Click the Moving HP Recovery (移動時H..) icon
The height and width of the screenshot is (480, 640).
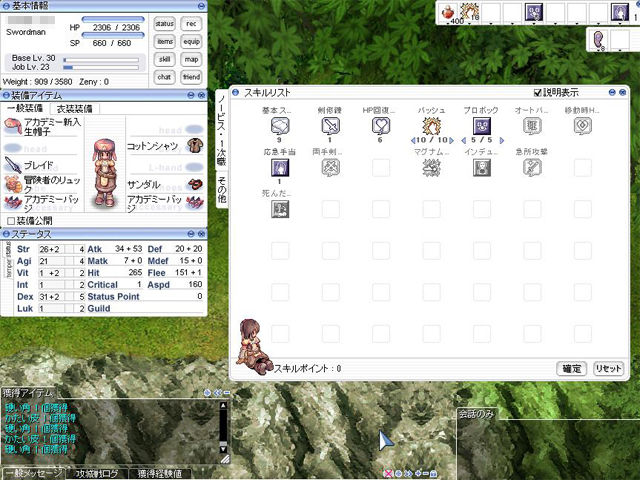pos(582,126)
